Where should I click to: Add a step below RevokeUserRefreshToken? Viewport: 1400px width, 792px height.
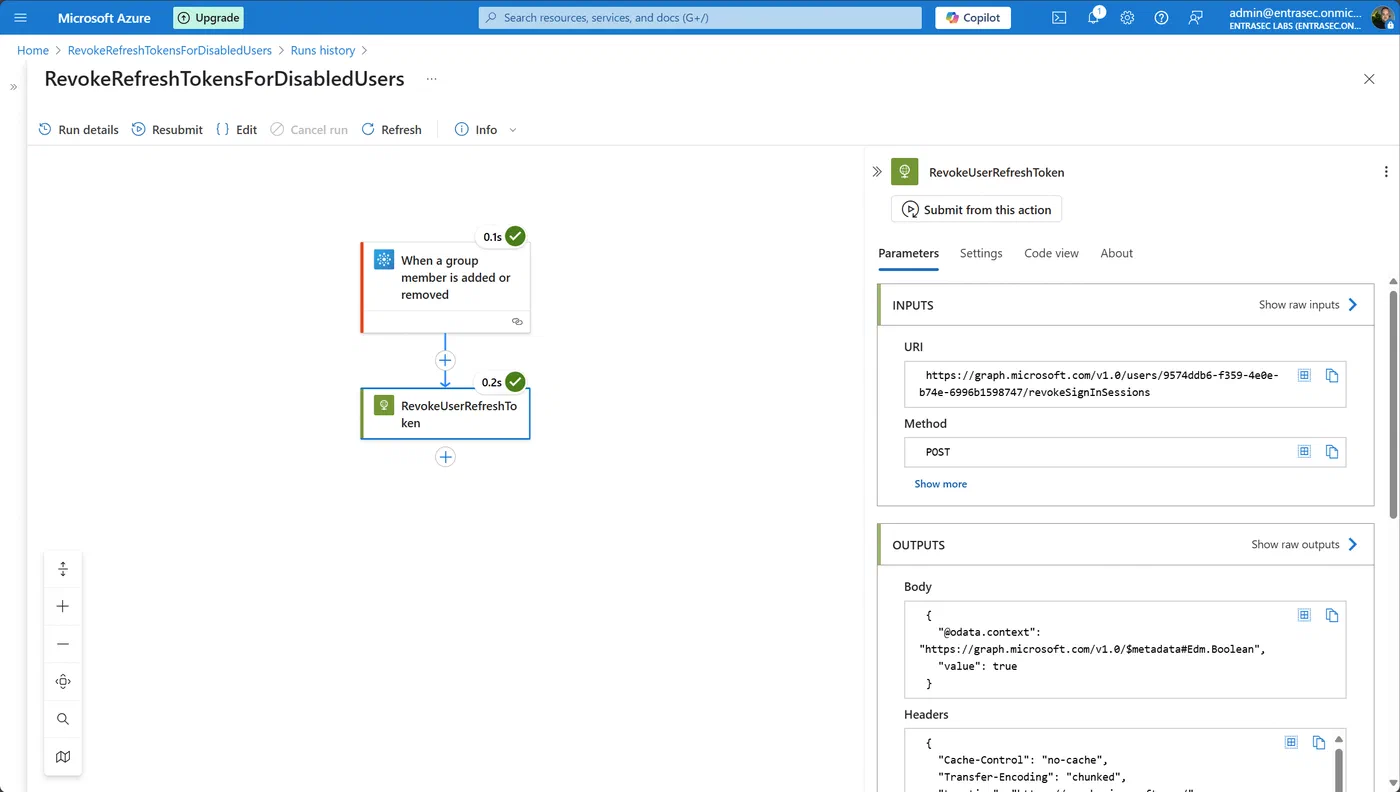(445, 457)
